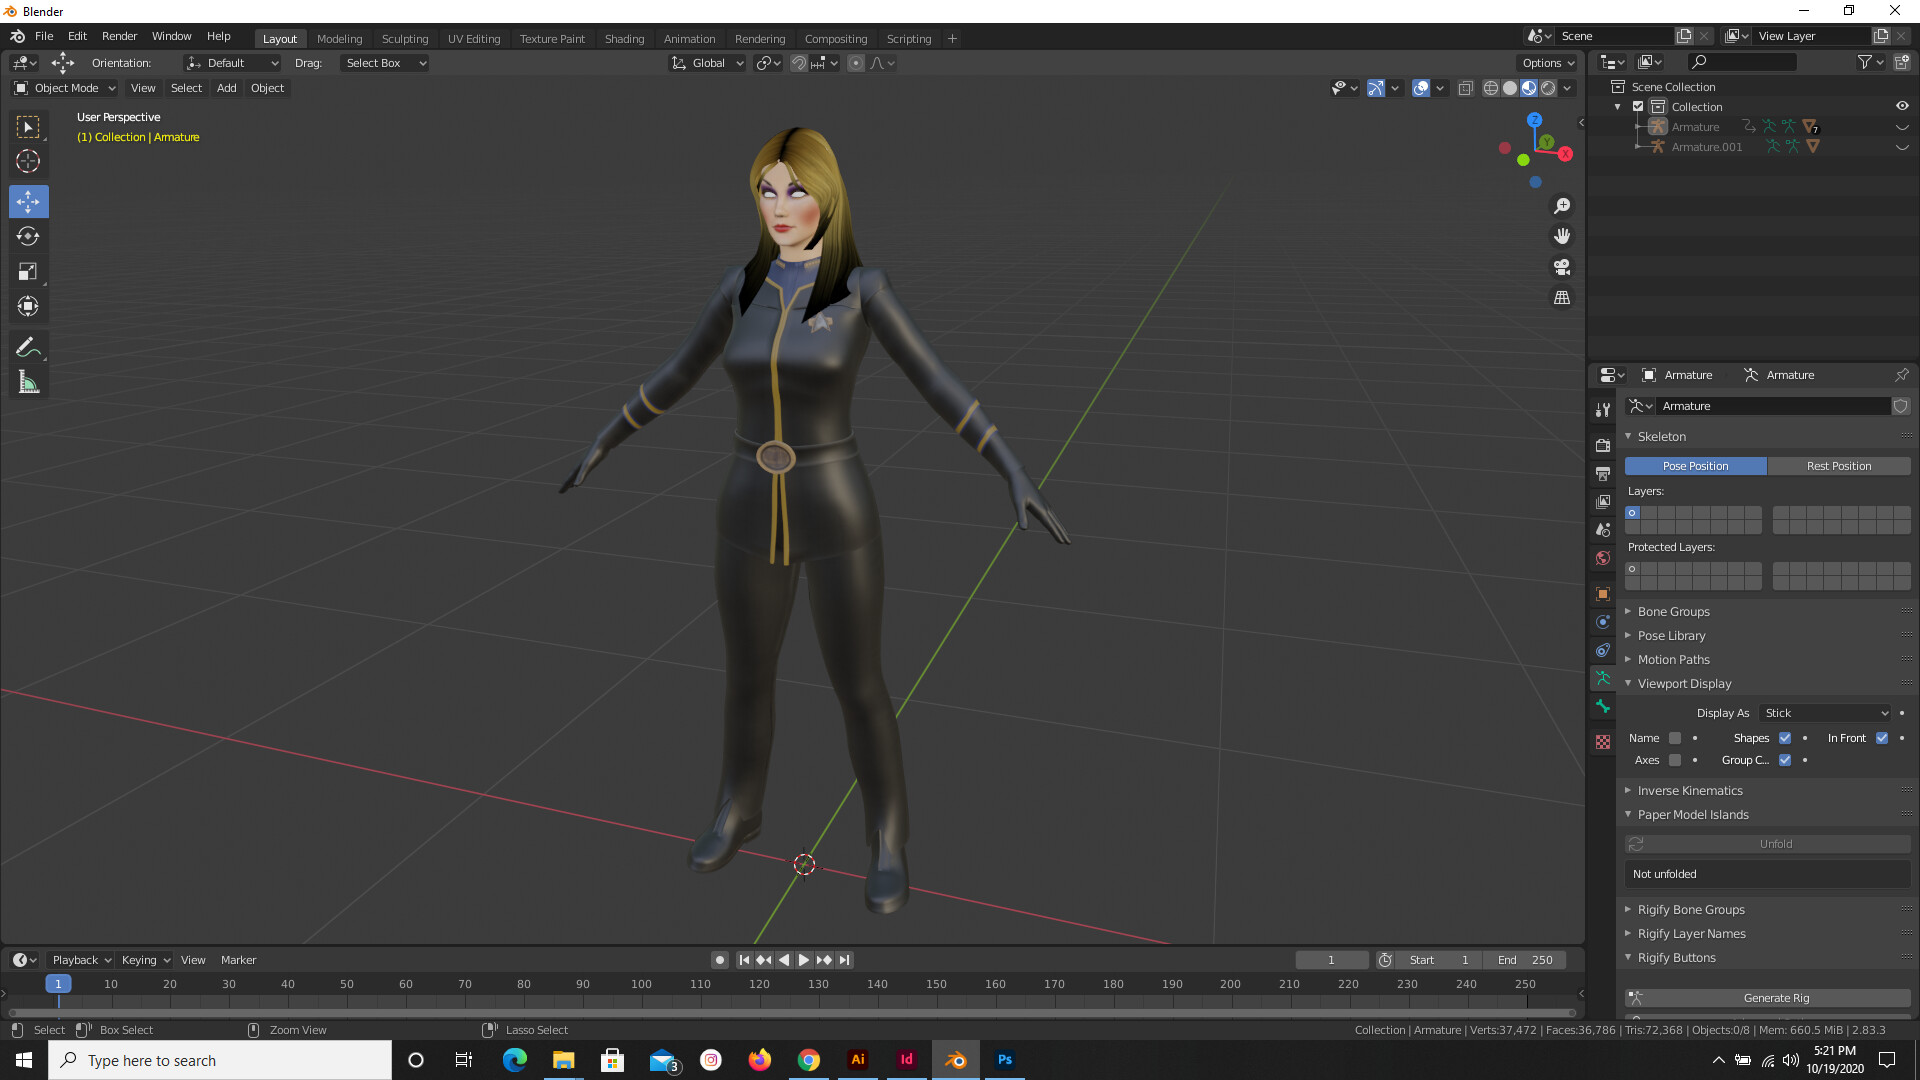Open the Render menu
This screenshot has height=1080, width=1920.
119,36
